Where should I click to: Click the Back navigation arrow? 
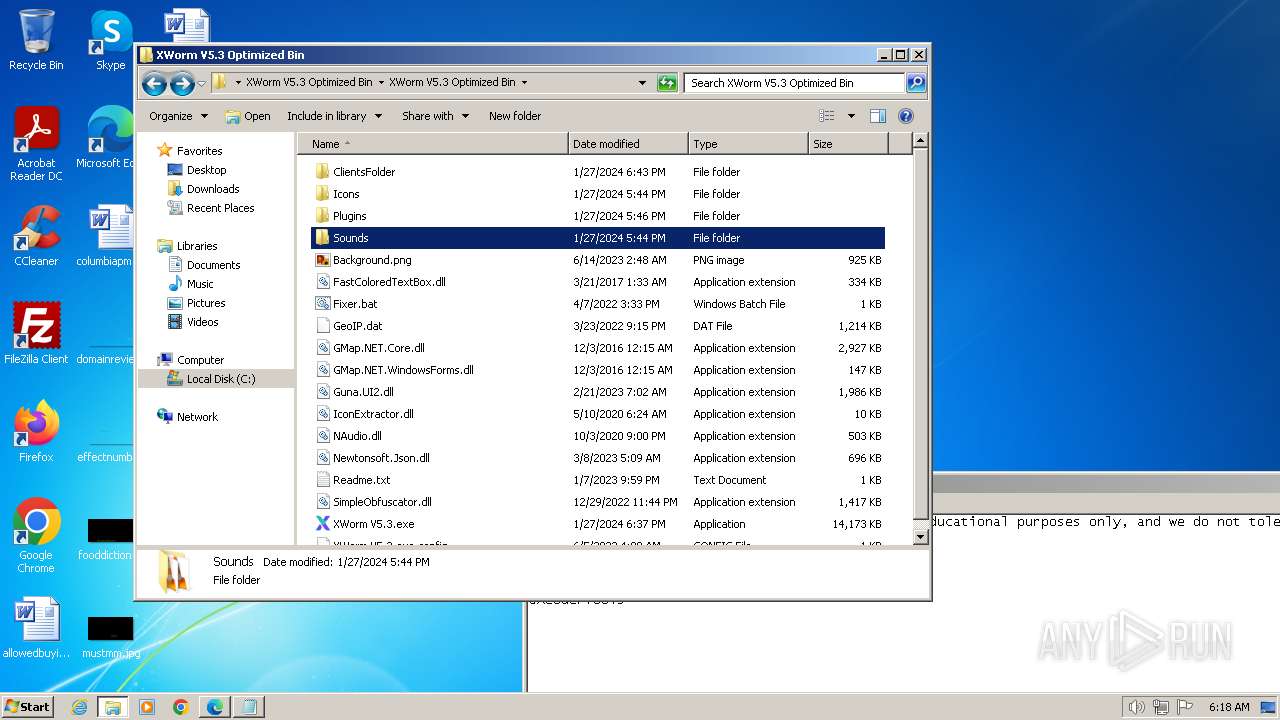click(154, 83)
